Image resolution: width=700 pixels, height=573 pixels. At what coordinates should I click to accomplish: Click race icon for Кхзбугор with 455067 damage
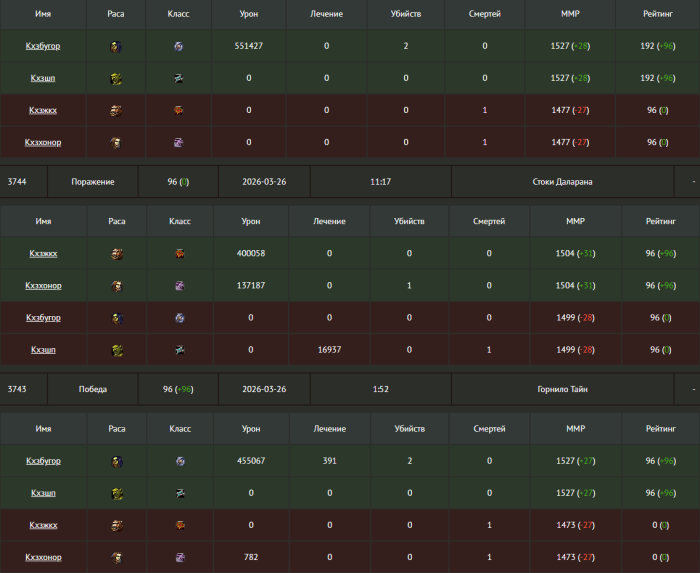point(117,461)
